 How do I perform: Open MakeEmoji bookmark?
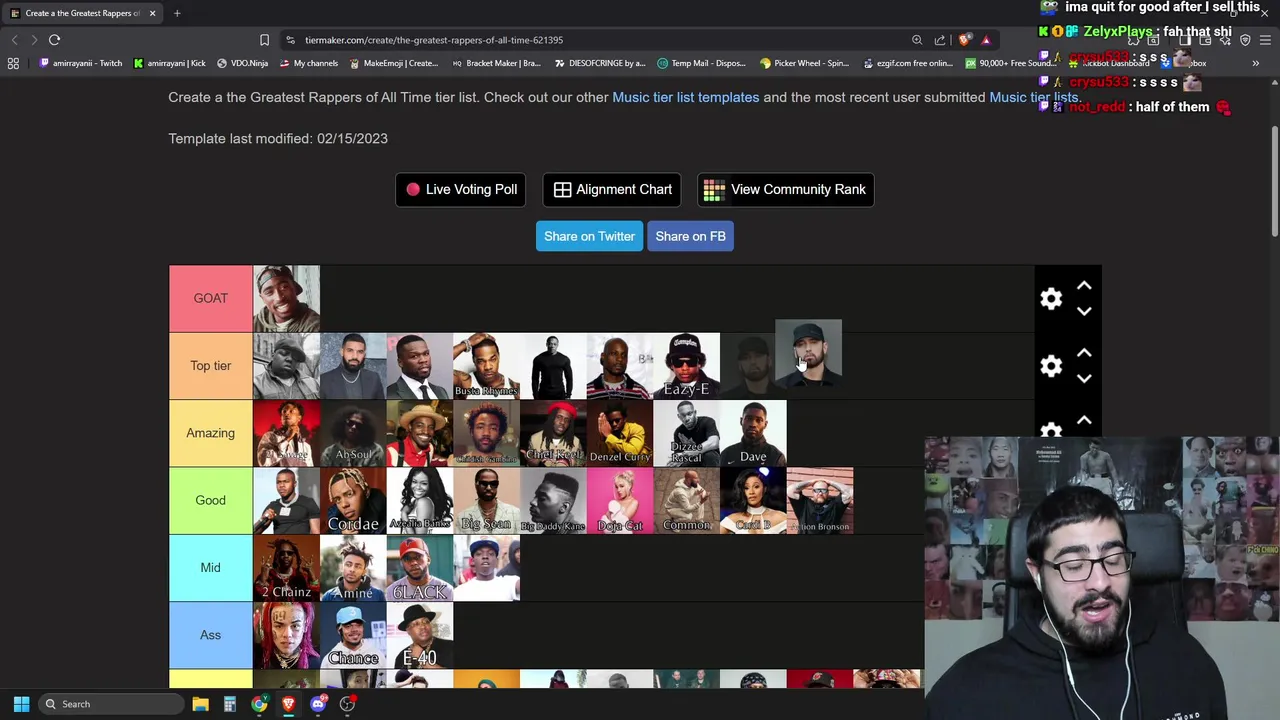(x=393, y=63)
